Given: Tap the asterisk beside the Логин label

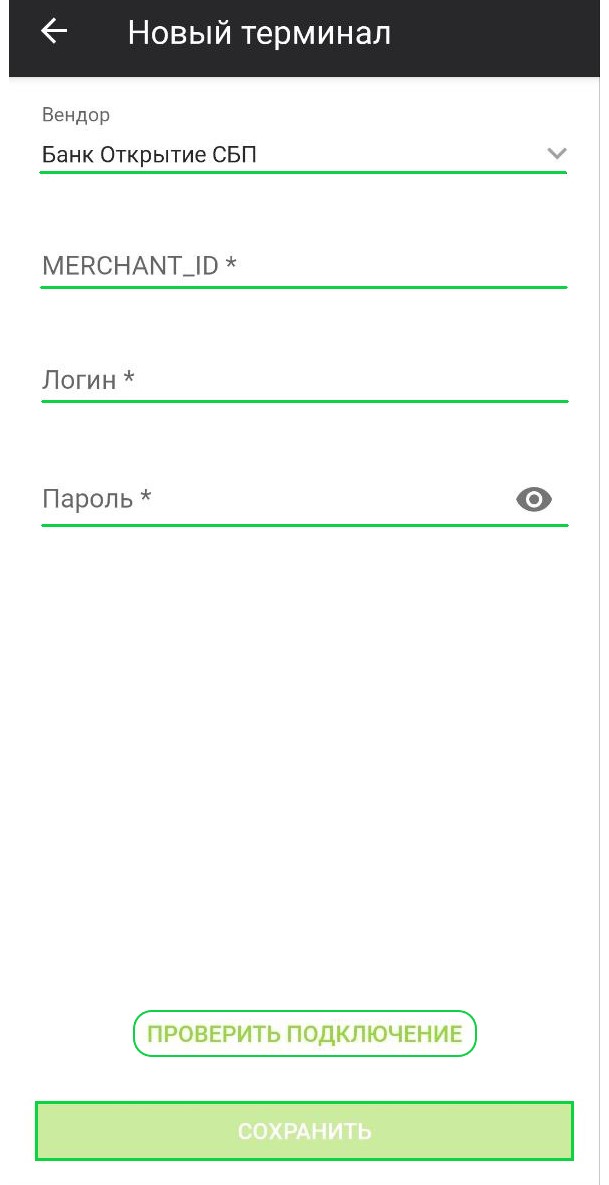Looking at the screenshot, I should 128,377.
